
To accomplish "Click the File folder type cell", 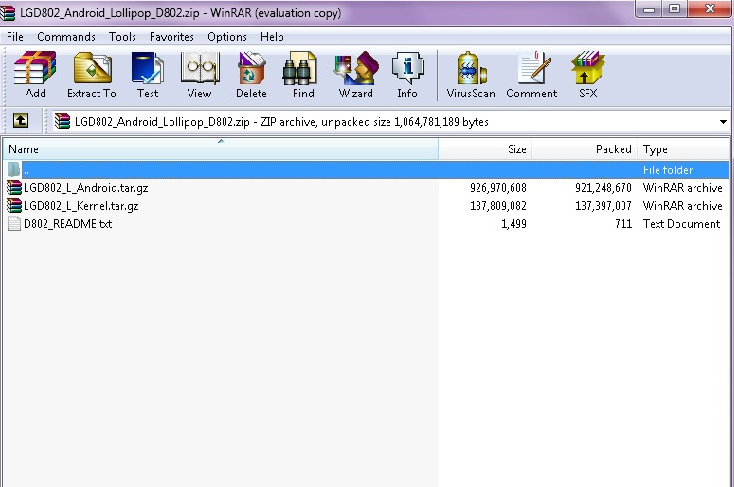I will (668, 170).
